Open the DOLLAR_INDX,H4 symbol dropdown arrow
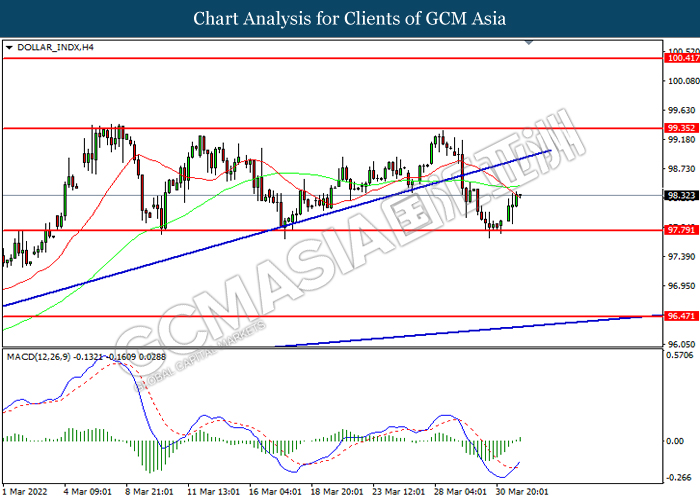700x500 pixels. 9,47
